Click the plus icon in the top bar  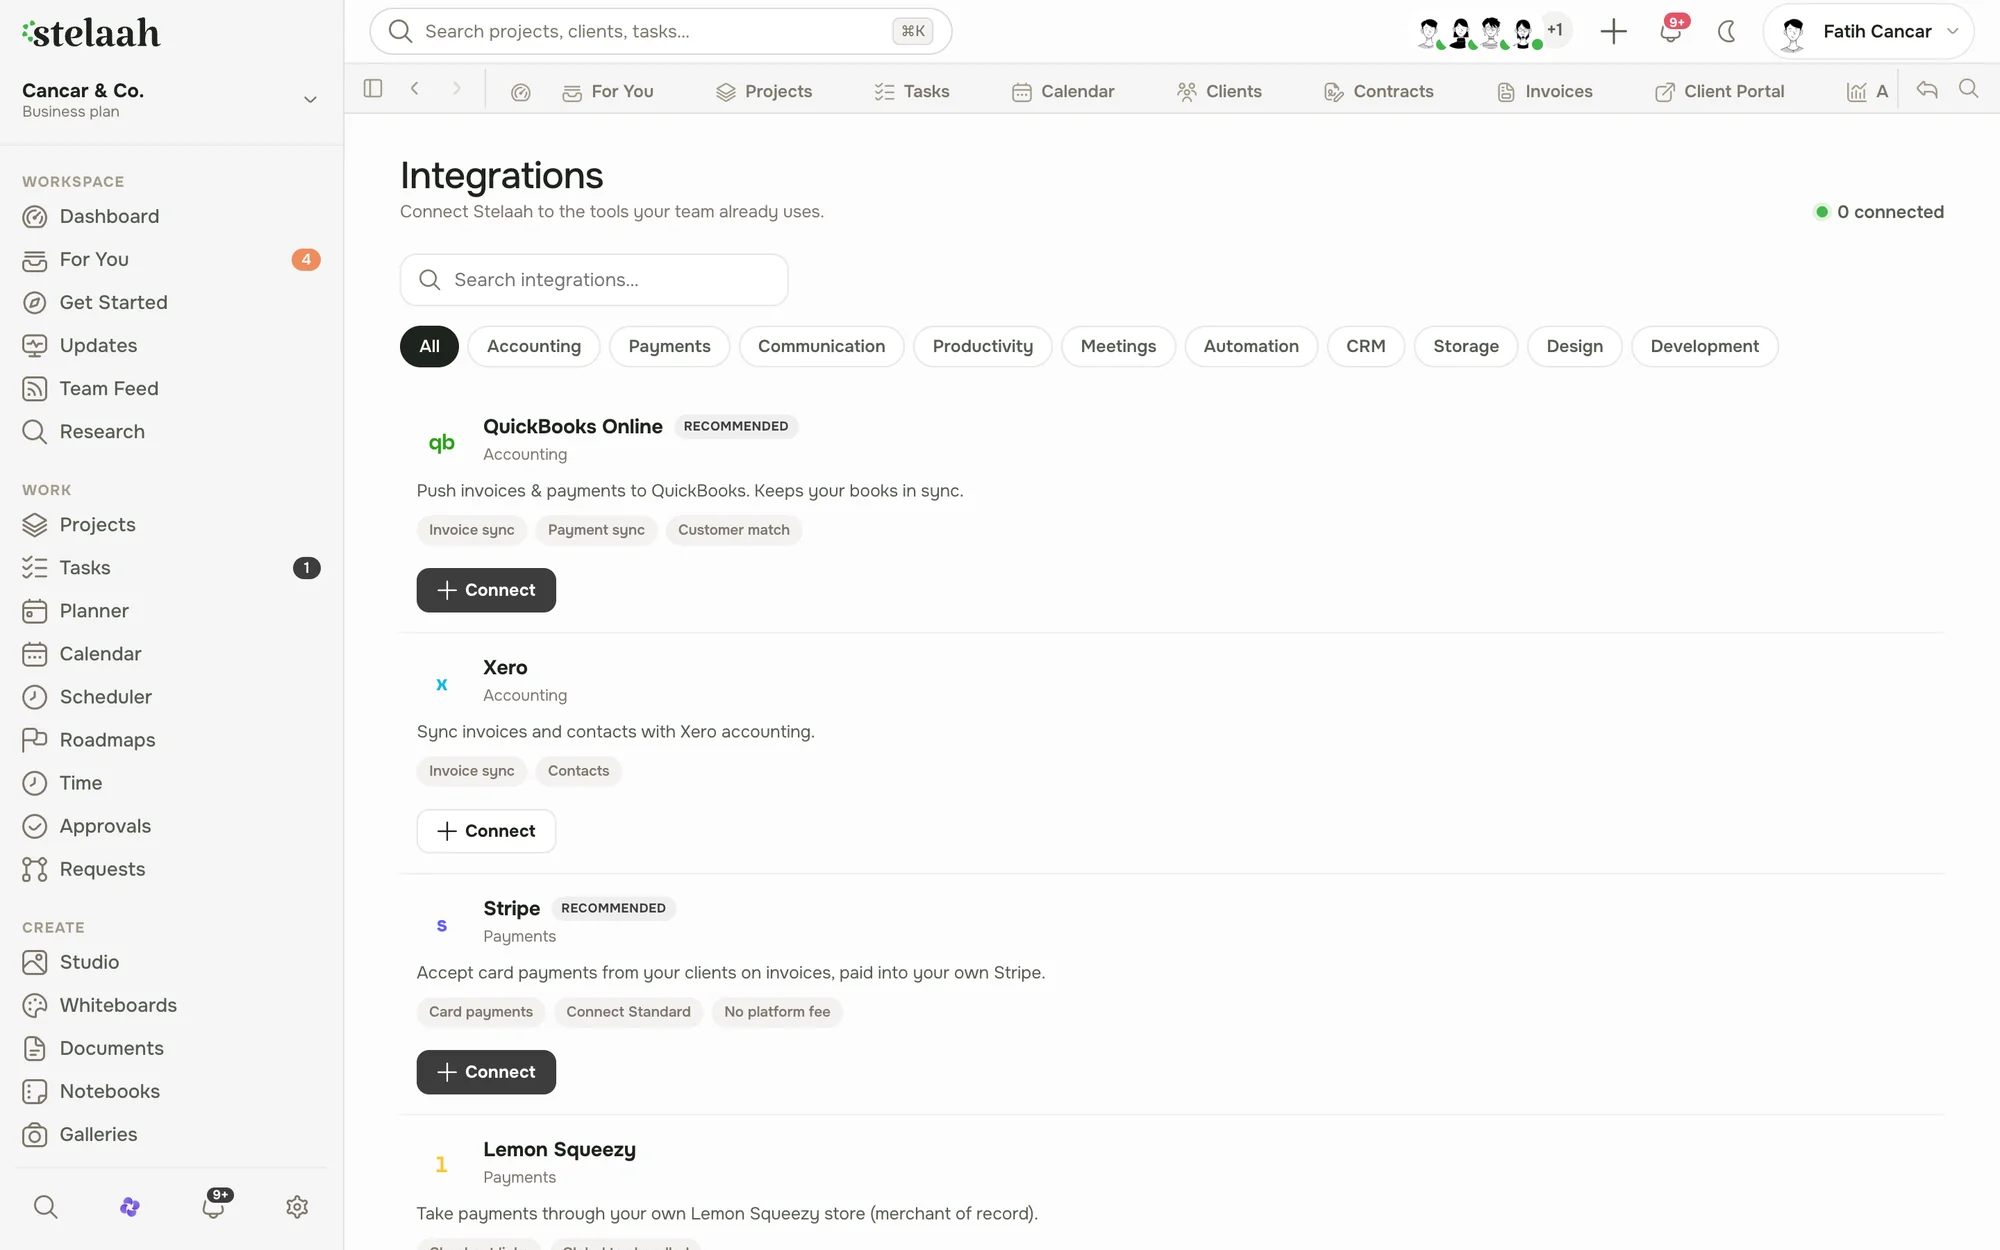pyautogui.click(x=1613, y=31)
